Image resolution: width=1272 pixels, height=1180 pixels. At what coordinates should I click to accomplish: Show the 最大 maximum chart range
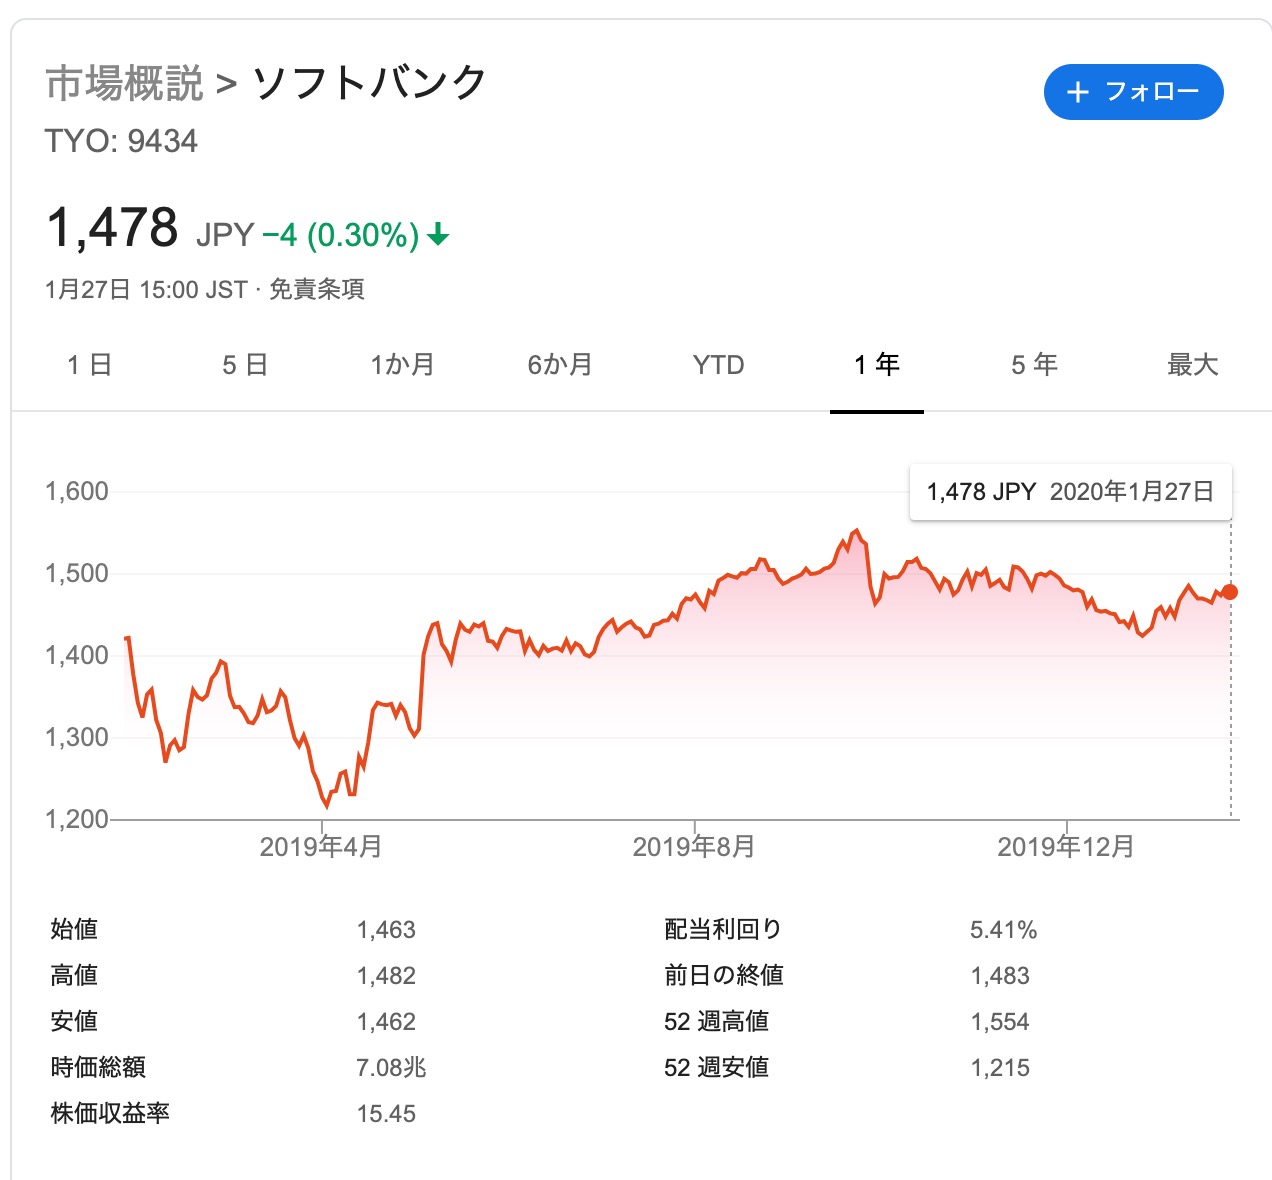tap(1193, 365)
